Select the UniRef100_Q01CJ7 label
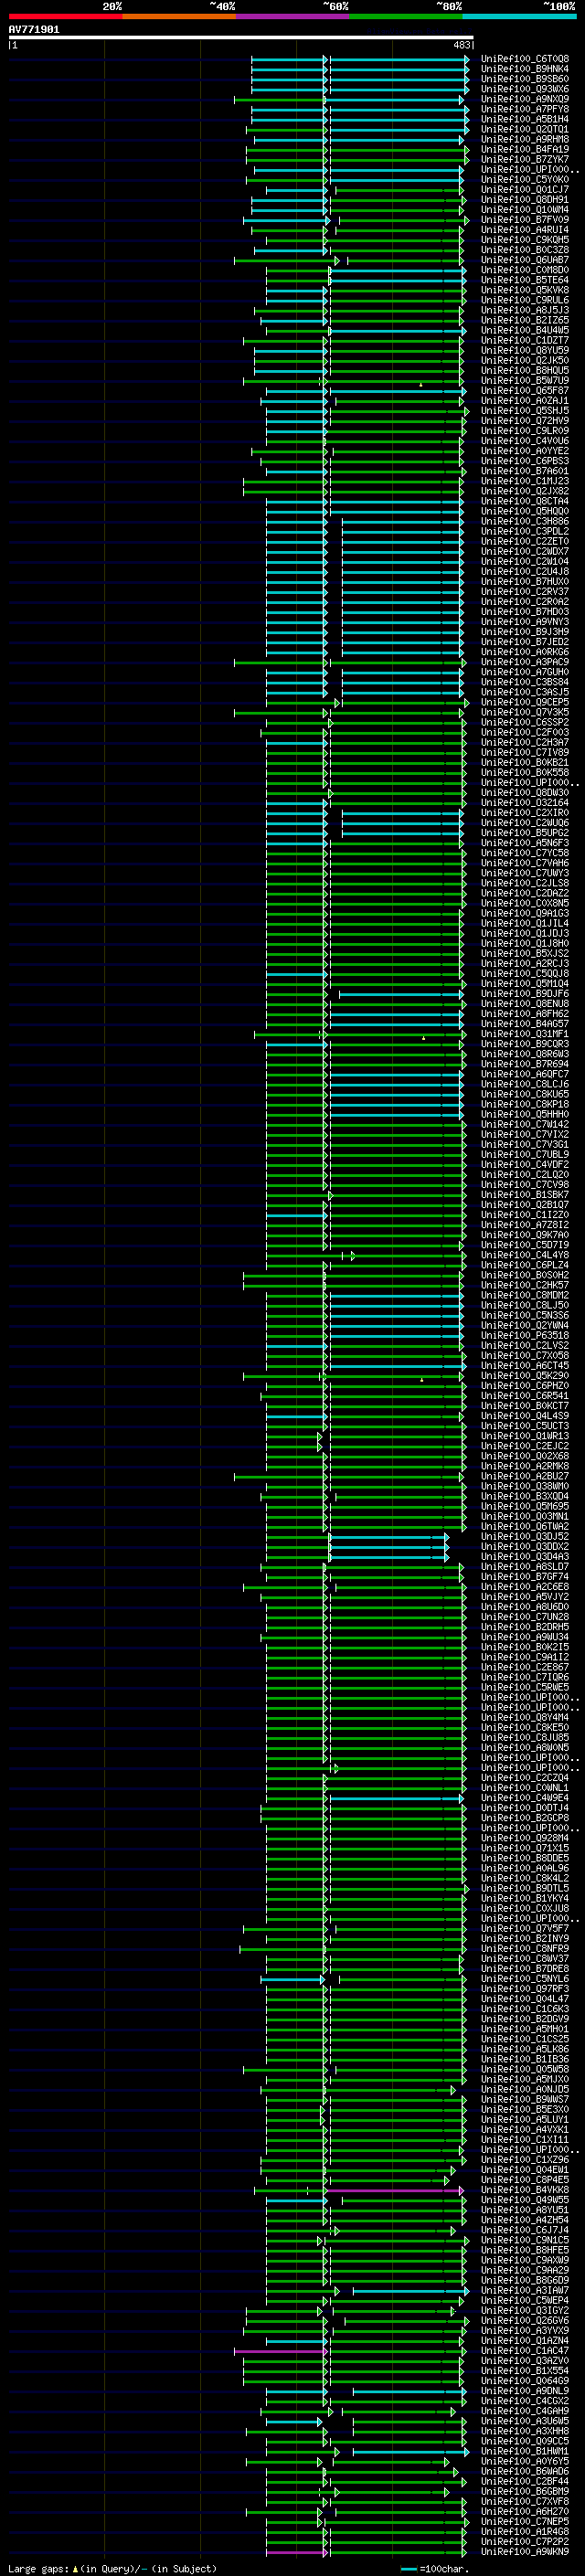This screenshot has width=585, height=2576. [524, 189]
